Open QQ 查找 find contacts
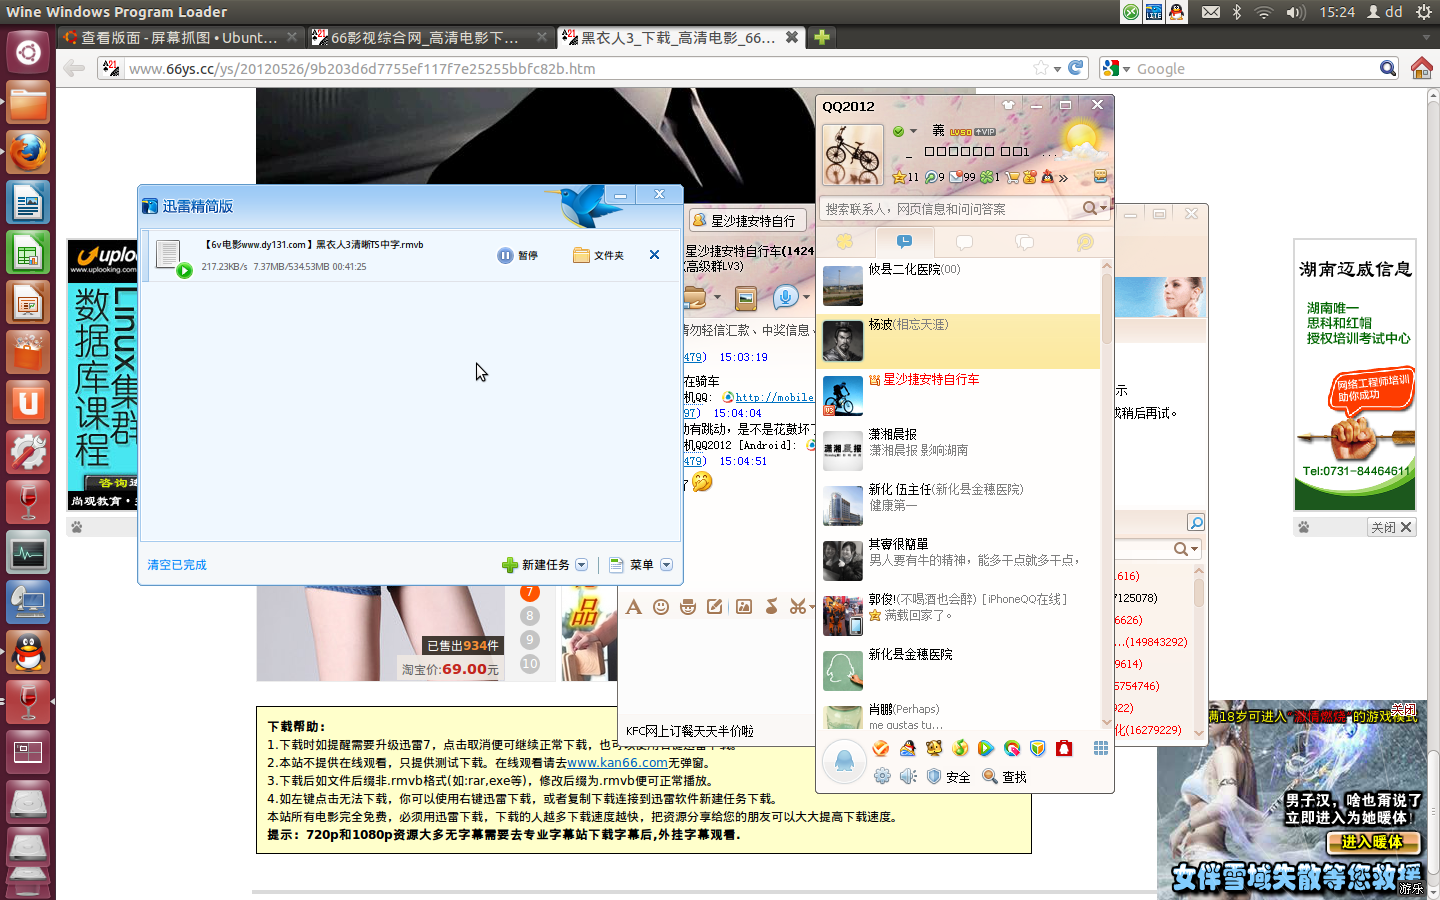The height and width of the screenshot is (900, 1440). point(1004,776)
